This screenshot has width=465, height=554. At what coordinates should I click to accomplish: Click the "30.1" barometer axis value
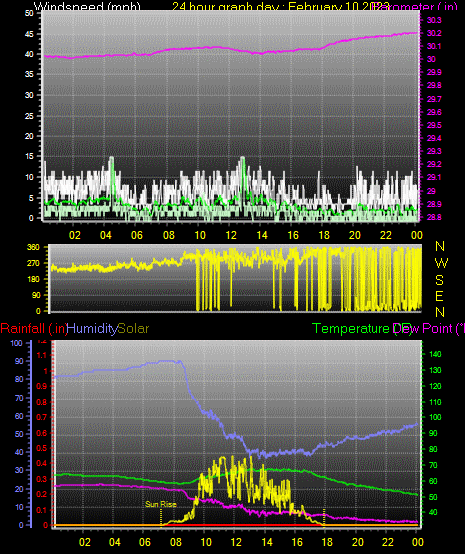point(434,46)
